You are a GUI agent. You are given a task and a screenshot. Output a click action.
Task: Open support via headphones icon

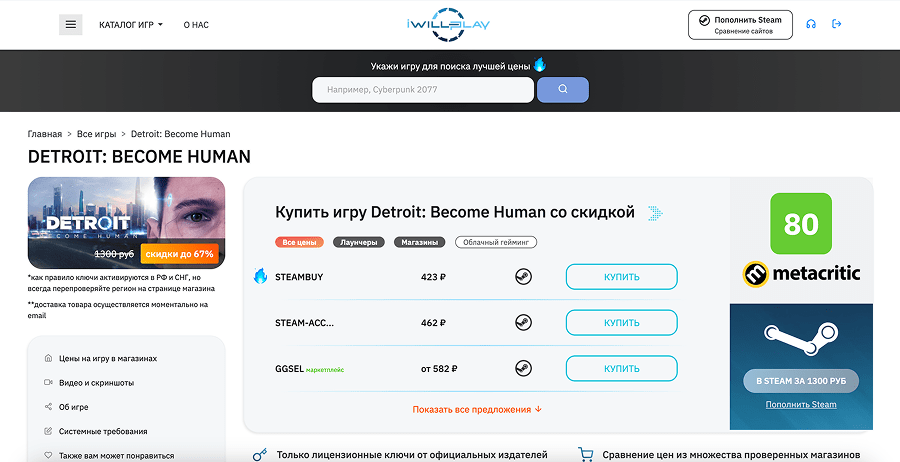[810, 24]
